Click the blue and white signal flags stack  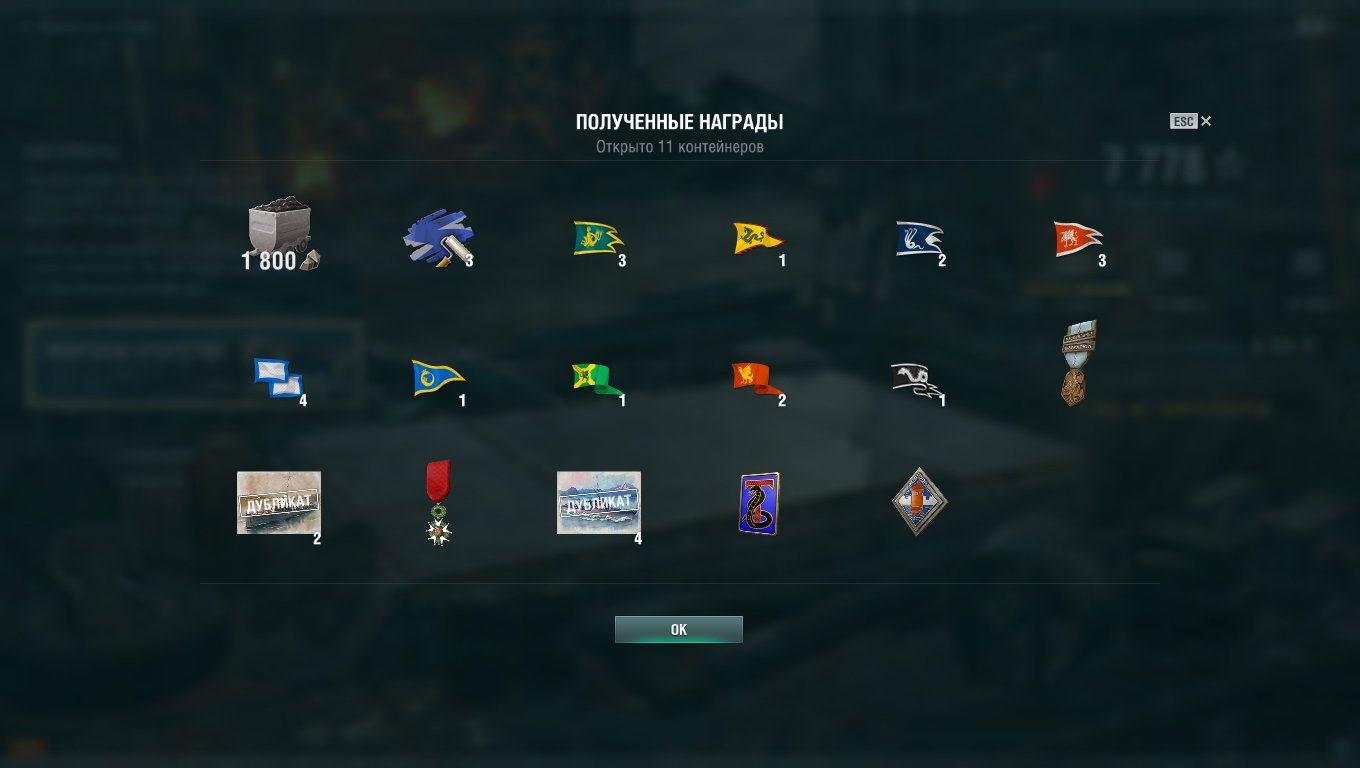coord(279,378)
